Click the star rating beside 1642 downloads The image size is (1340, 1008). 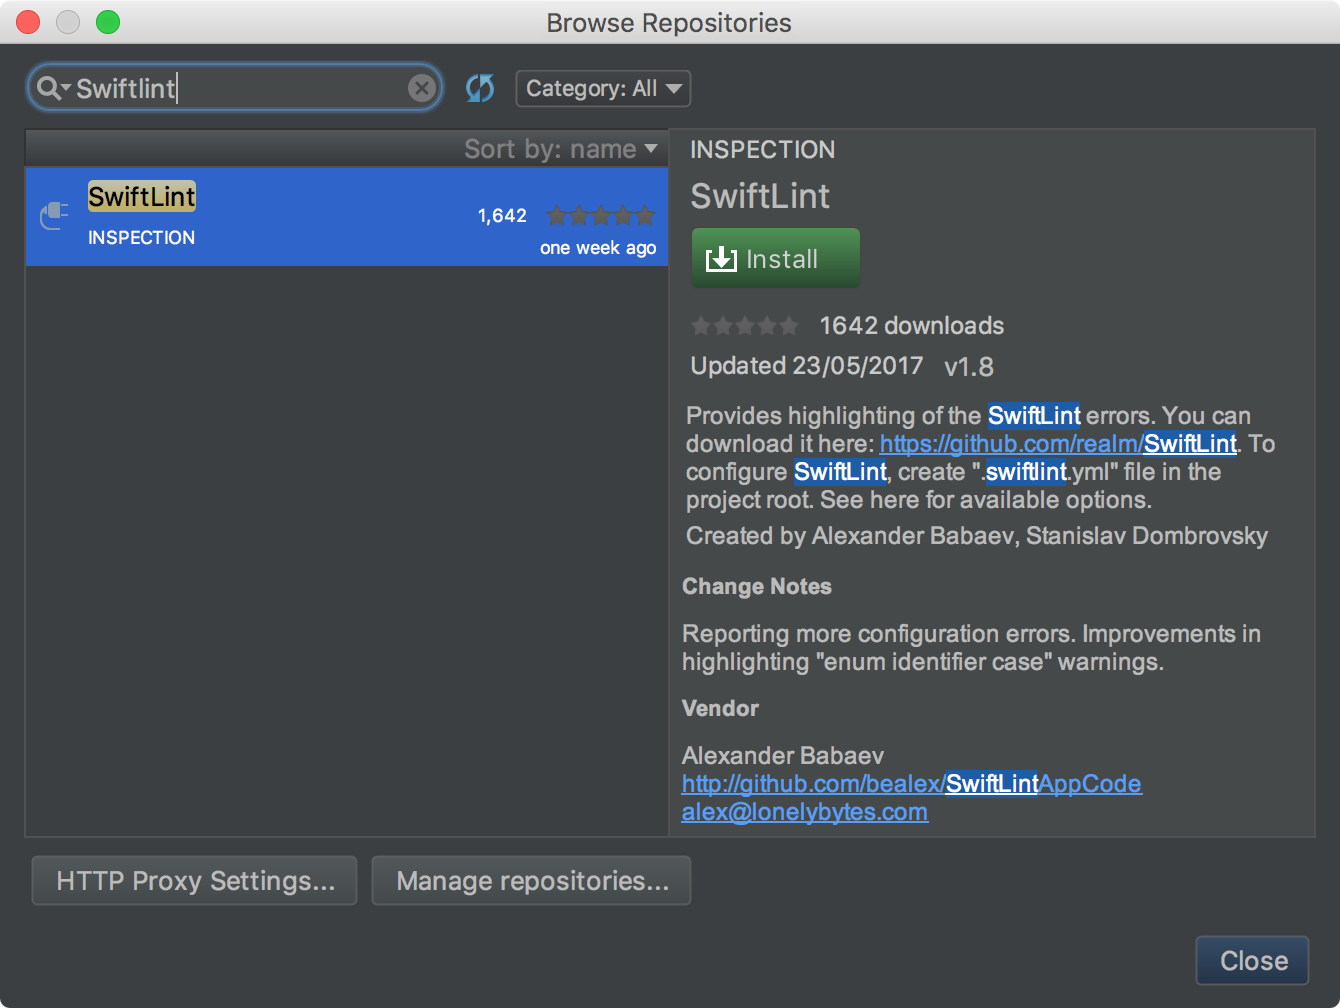pyautogui.click(x=745, y=326)
